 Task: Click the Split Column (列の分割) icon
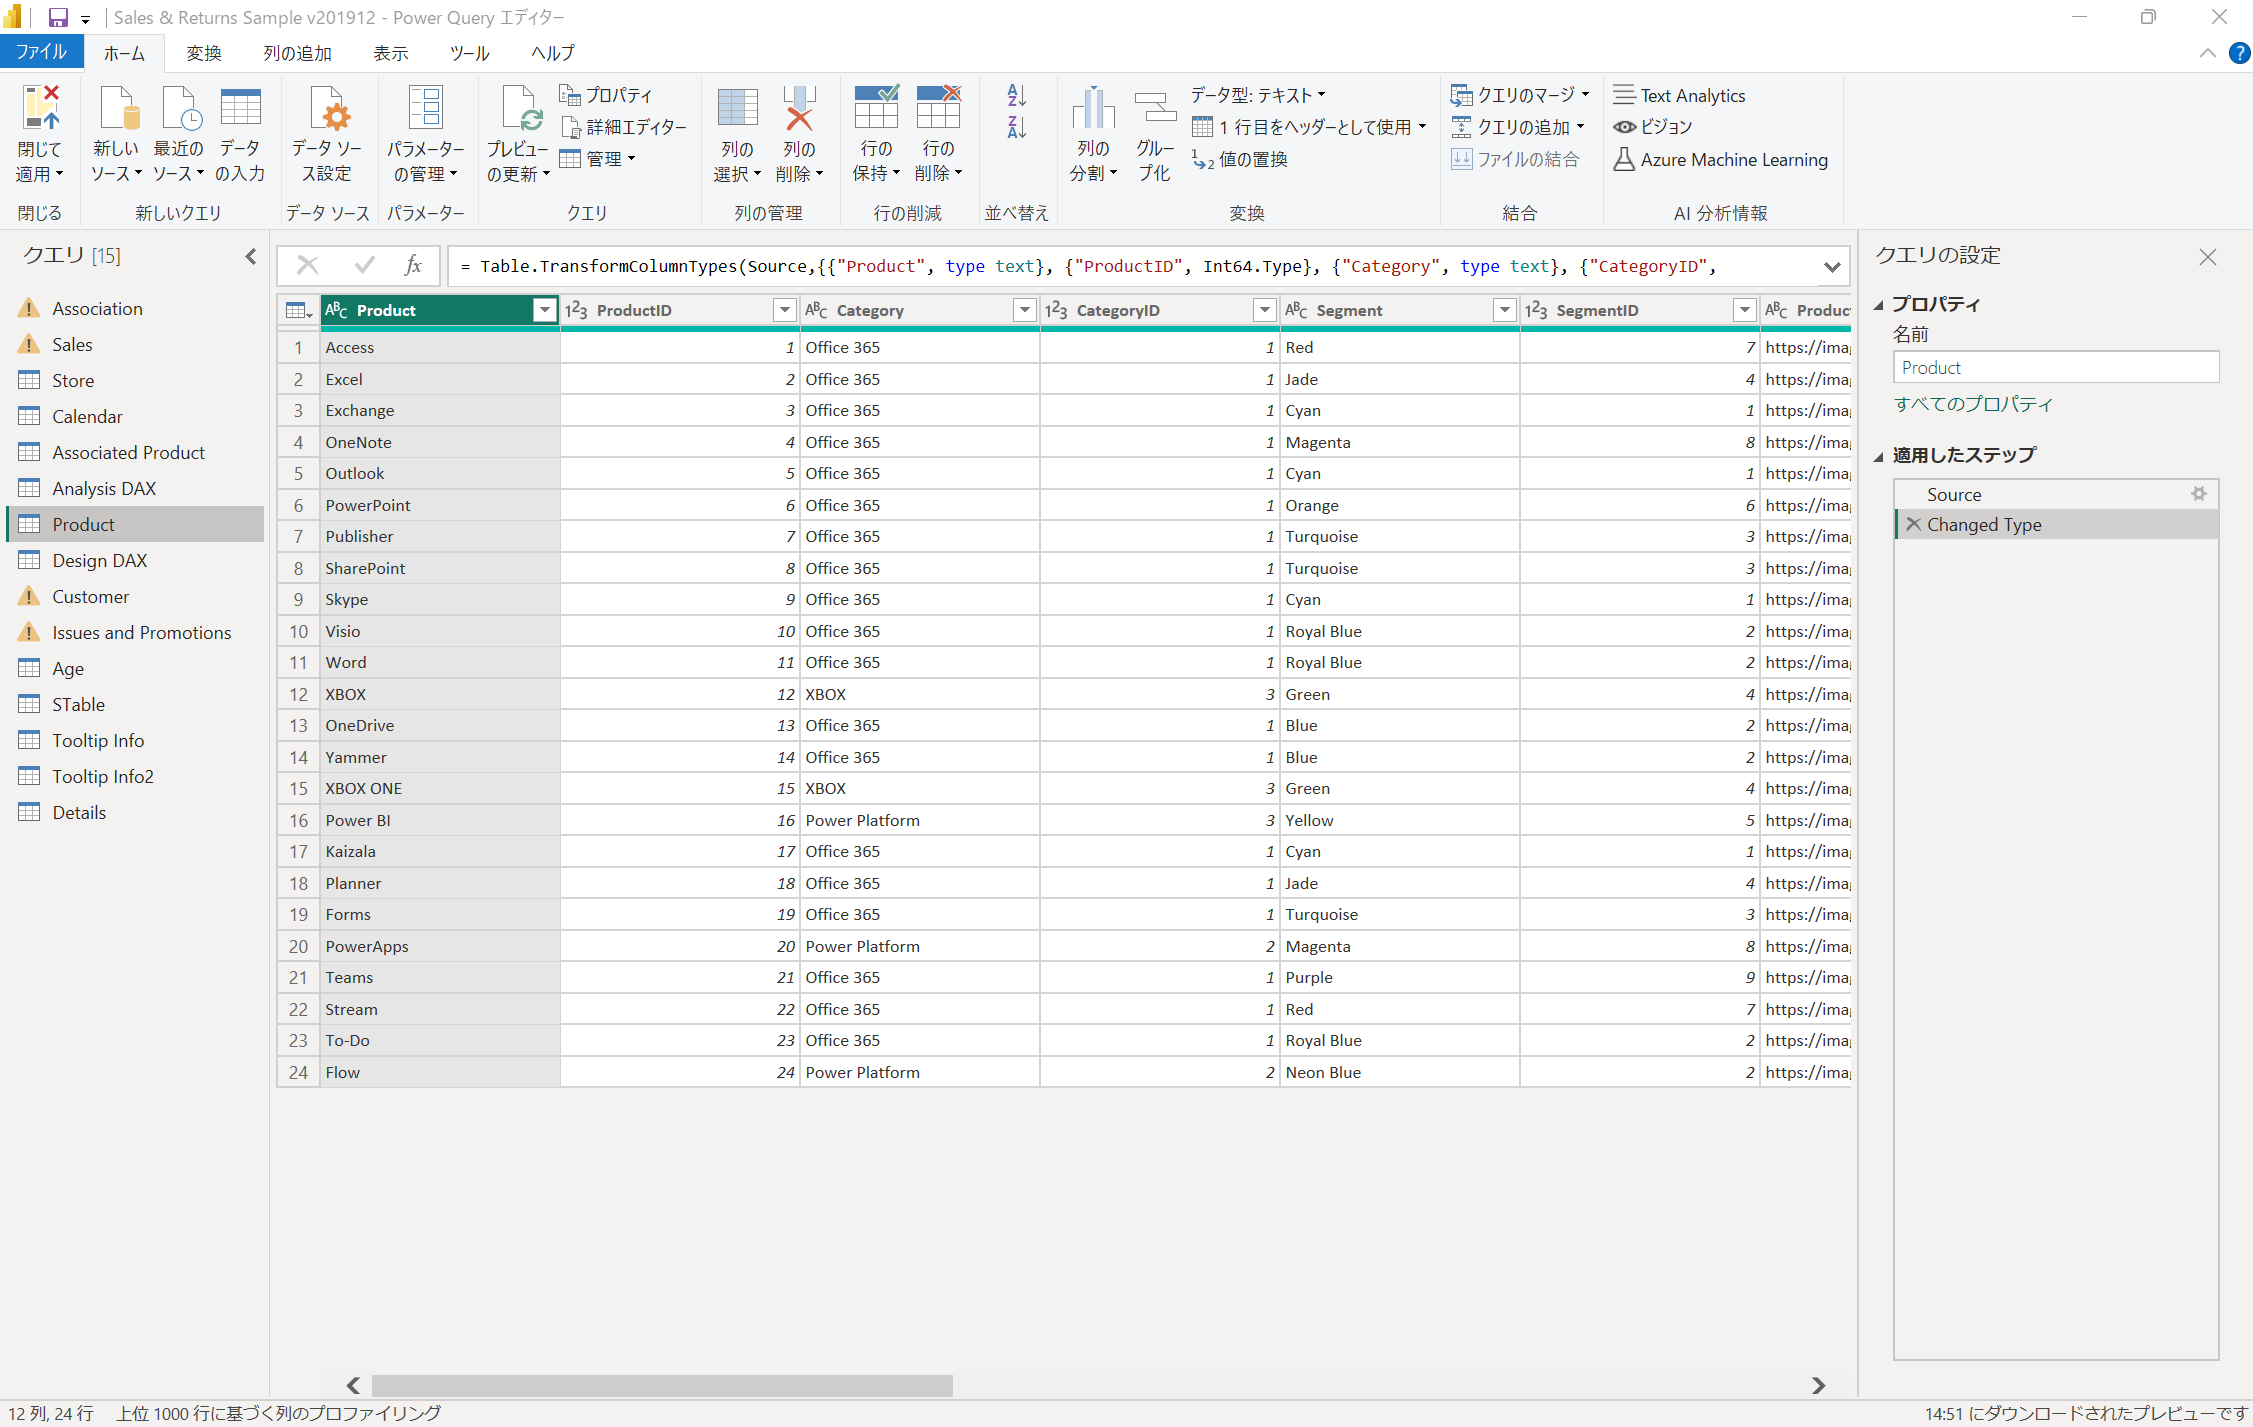coord(1092,110)
